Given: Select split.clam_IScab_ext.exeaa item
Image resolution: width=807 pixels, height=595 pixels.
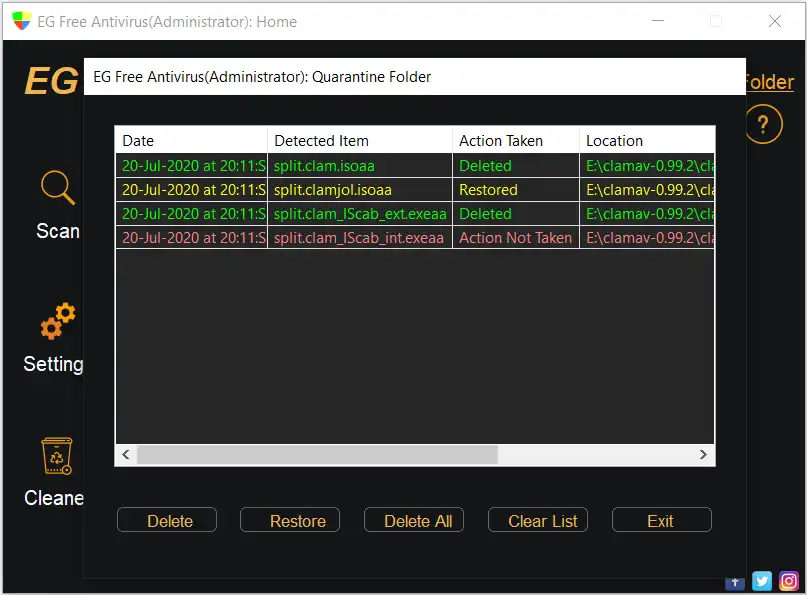Looking at the screenshot, I should coord(360,214).
